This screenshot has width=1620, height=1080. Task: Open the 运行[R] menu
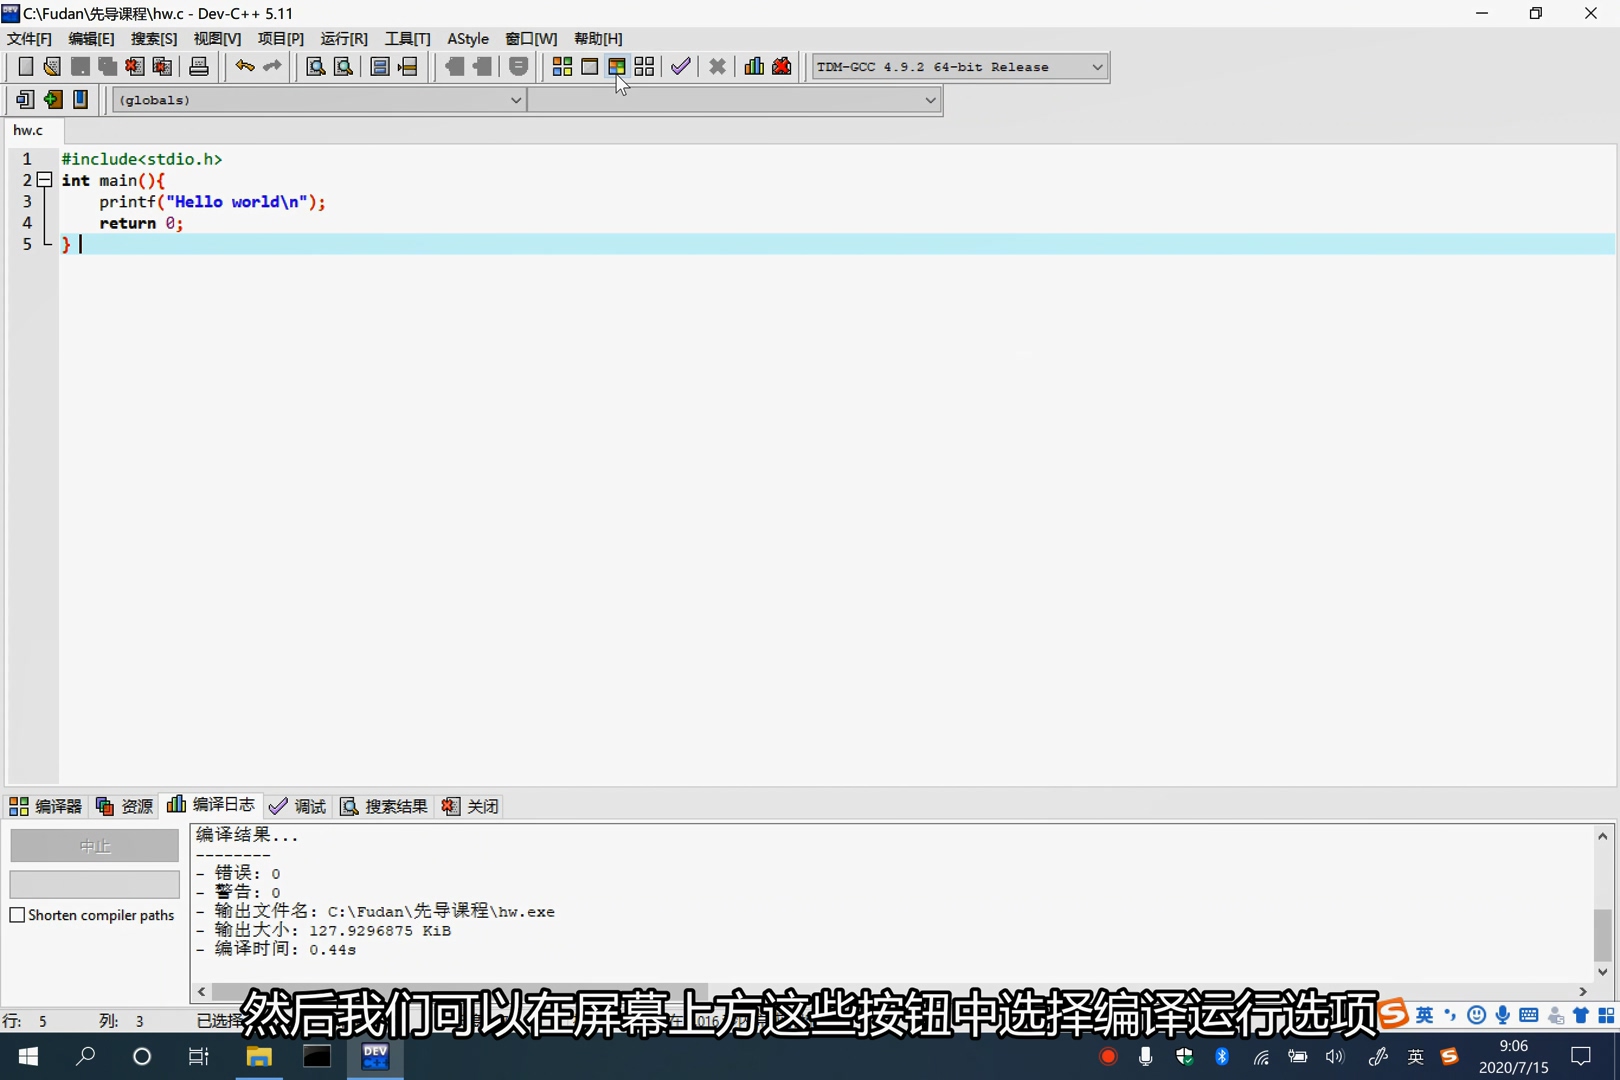344,38
